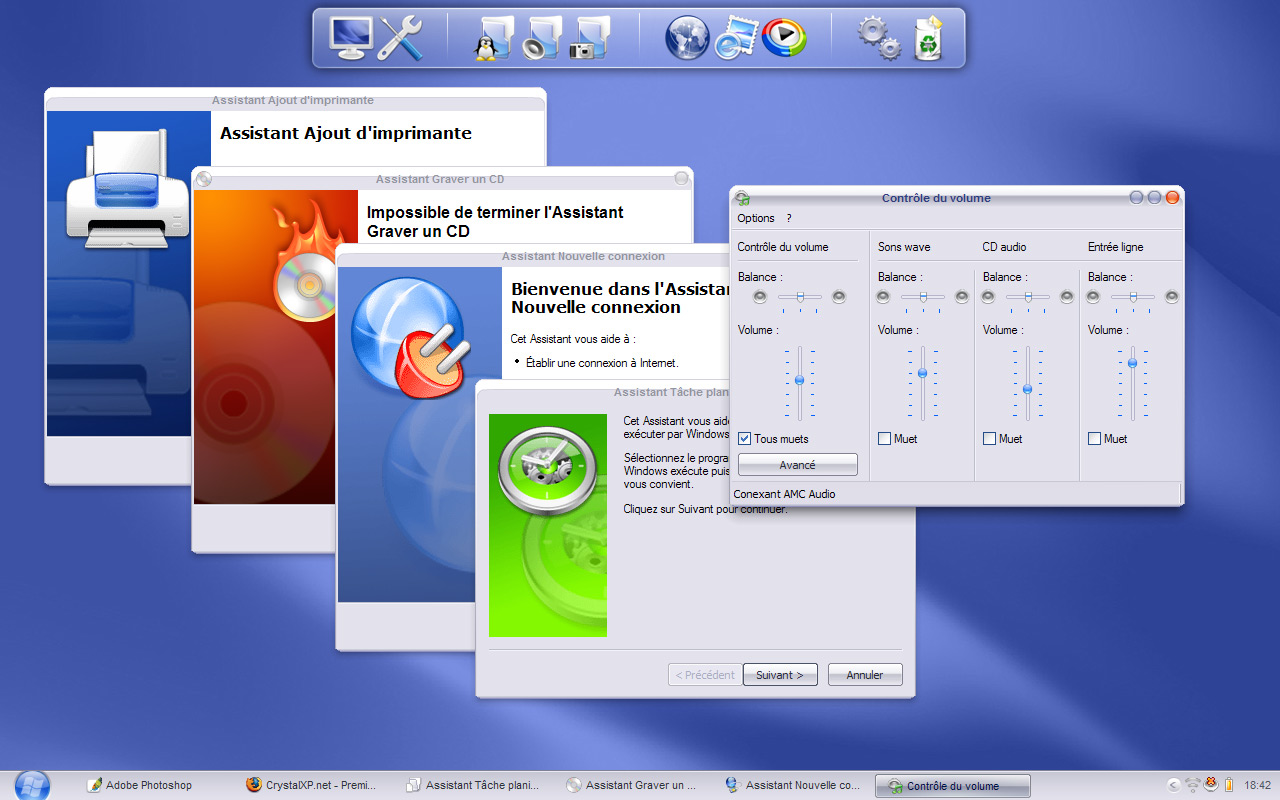Click the Avancé button
1280x800 pixels.
[x=798, y=465]
